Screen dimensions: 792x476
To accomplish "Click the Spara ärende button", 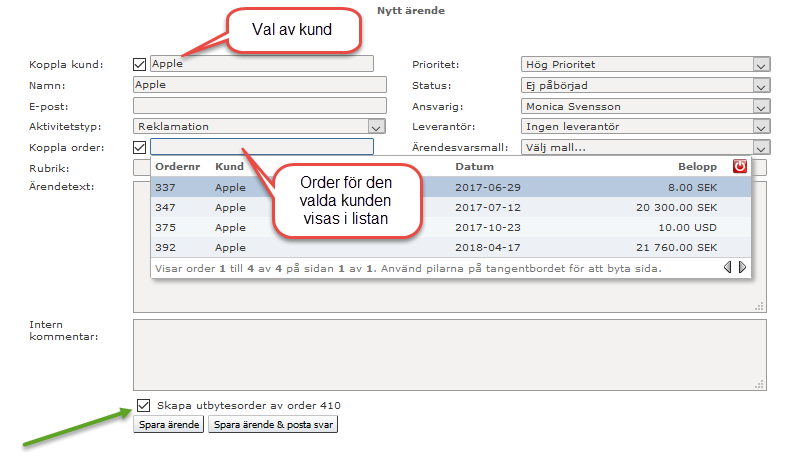I will [x=169, y=425].
